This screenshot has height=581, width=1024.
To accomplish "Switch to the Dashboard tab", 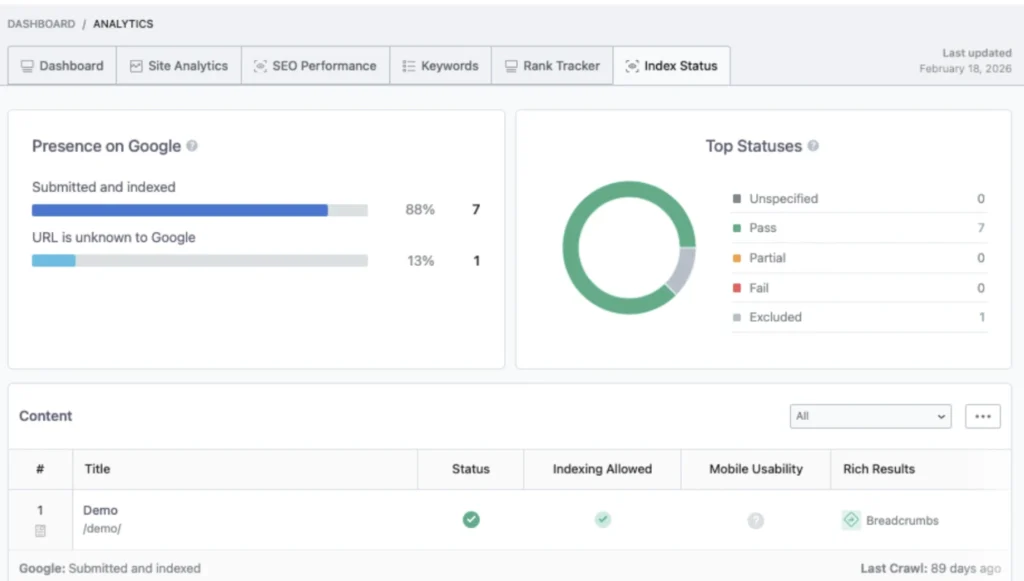I will coord(62,66).
